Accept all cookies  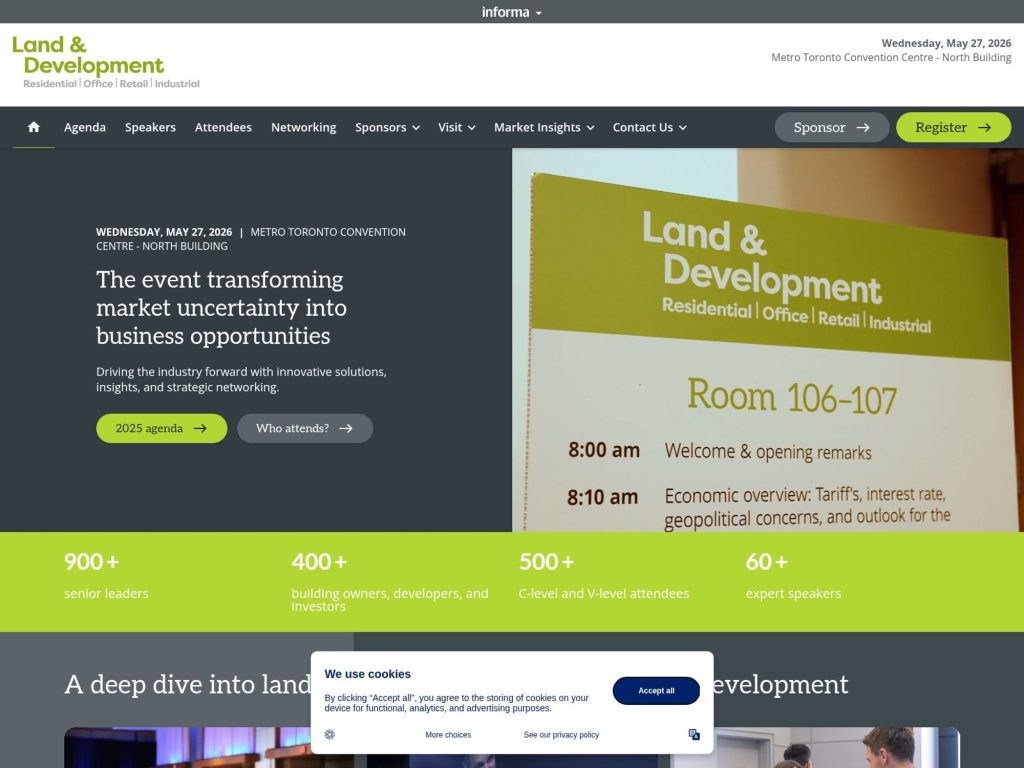click(655, 690)
